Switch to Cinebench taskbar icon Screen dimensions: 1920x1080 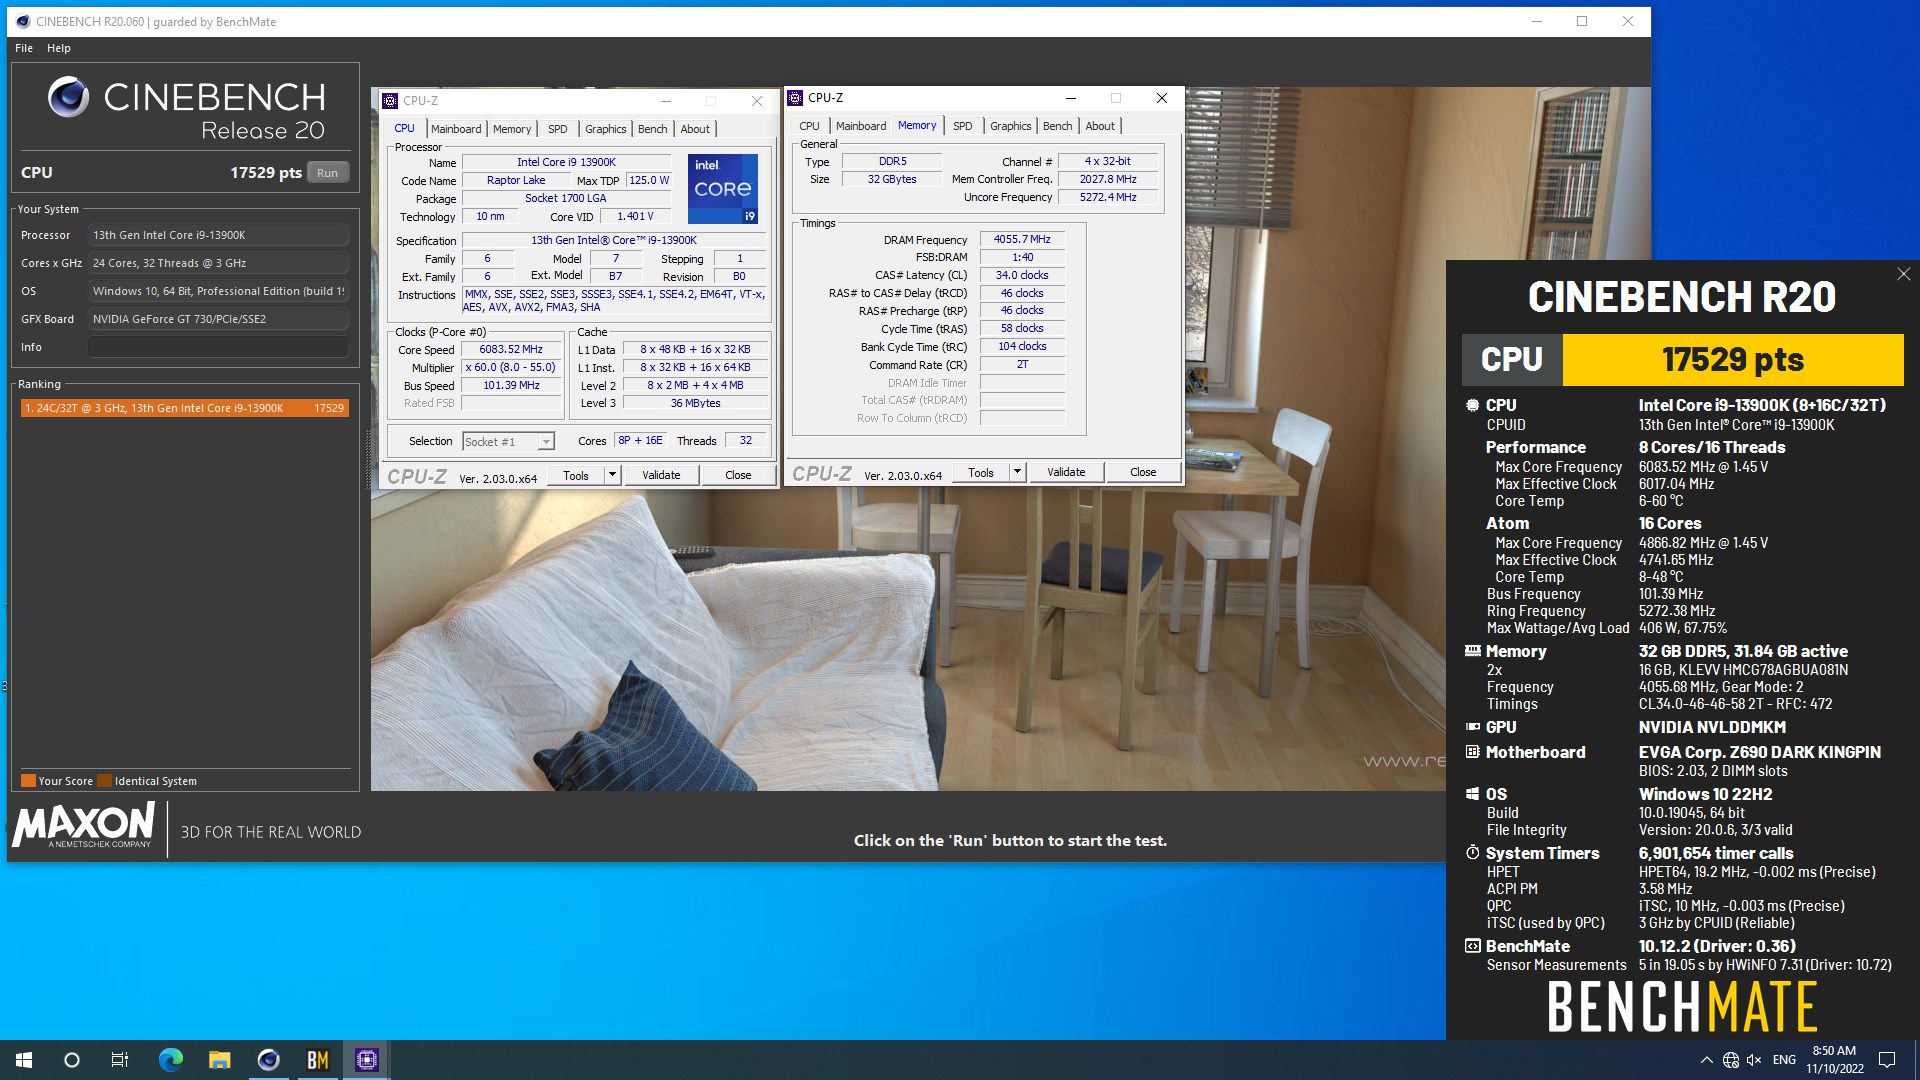[269, 1060]
